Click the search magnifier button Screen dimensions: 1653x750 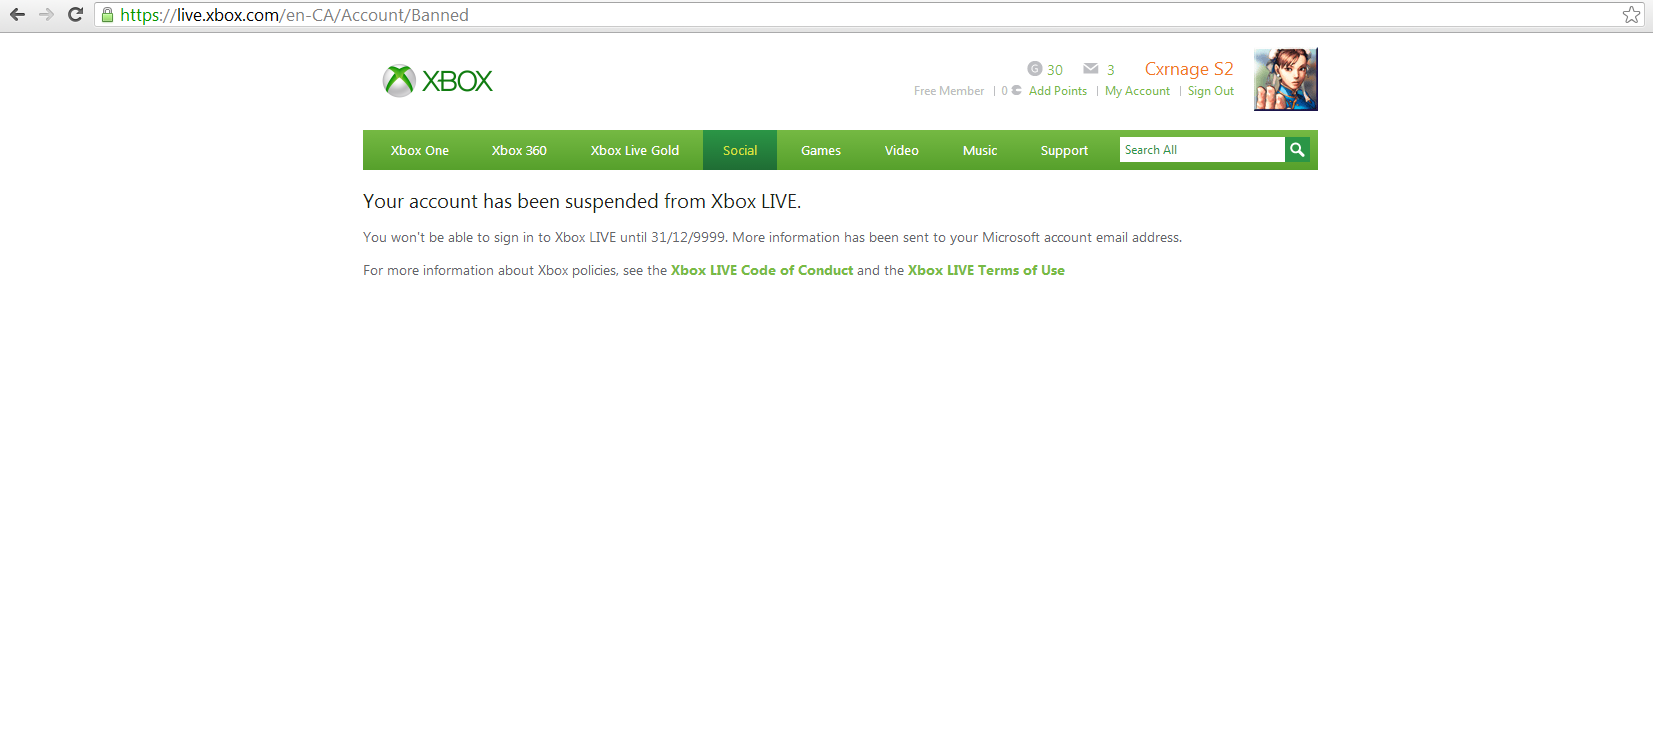coord(1297,150)
